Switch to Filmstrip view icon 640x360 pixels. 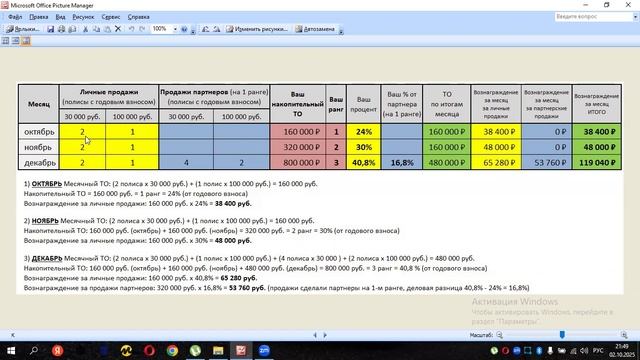(16, 41)
